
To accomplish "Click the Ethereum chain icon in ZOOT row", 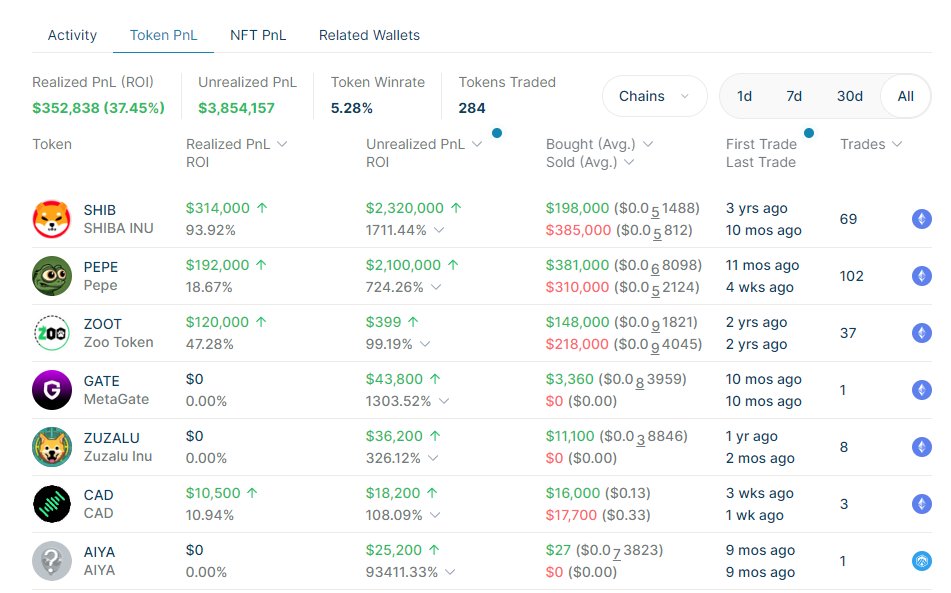I will click(922, 333).
